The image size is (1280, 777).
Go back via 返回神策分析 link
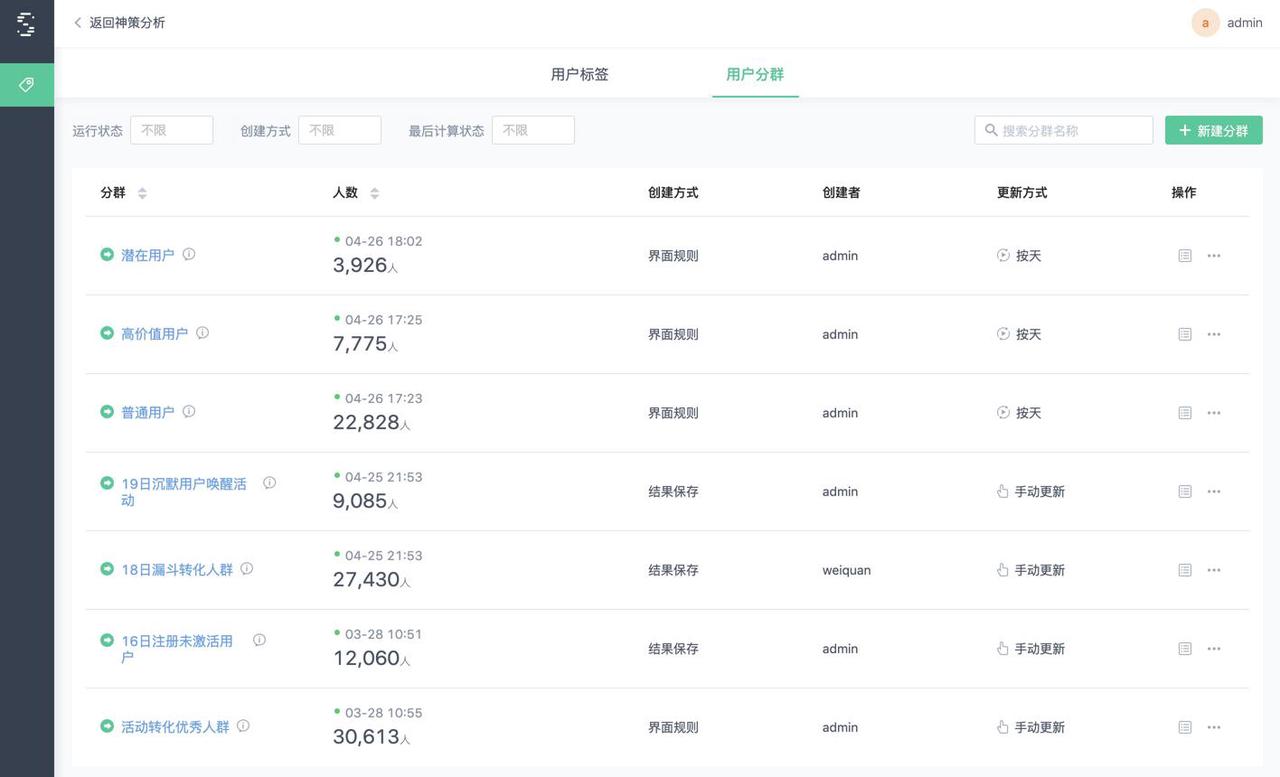[x=119, y=22]
